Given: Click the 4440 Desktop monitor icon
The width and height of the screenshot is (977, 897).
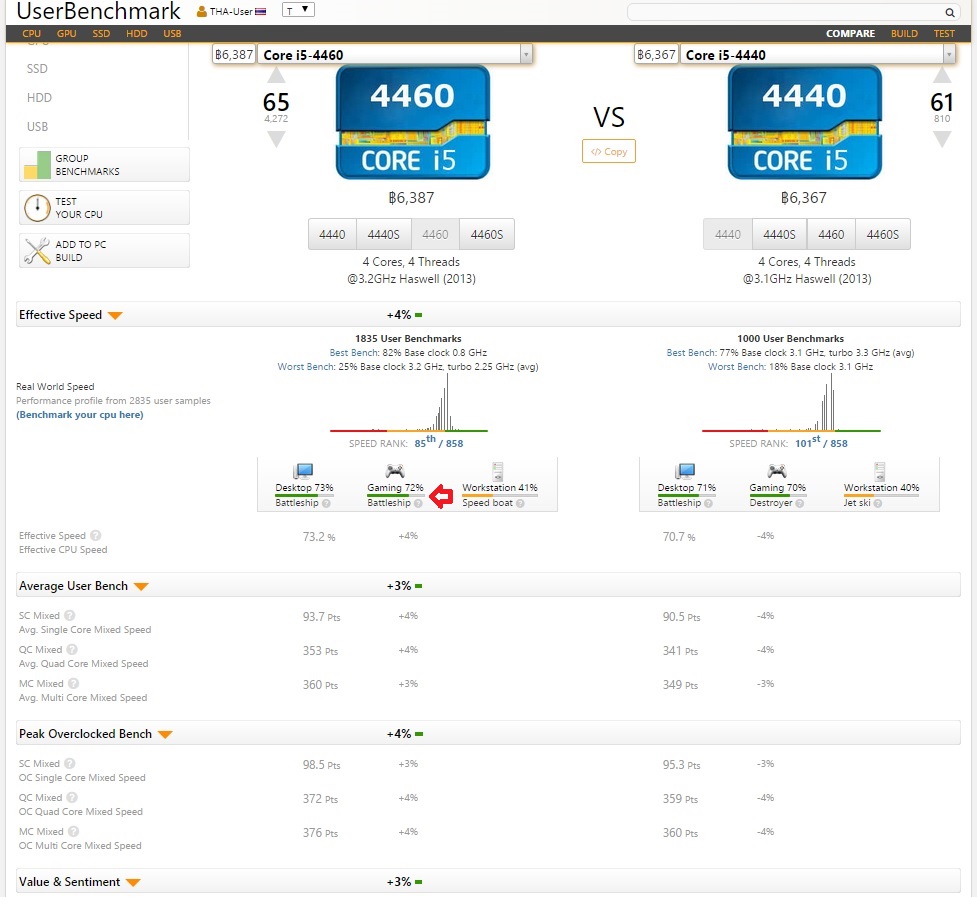Looking at the screenshot, I should tap(685, 471).
